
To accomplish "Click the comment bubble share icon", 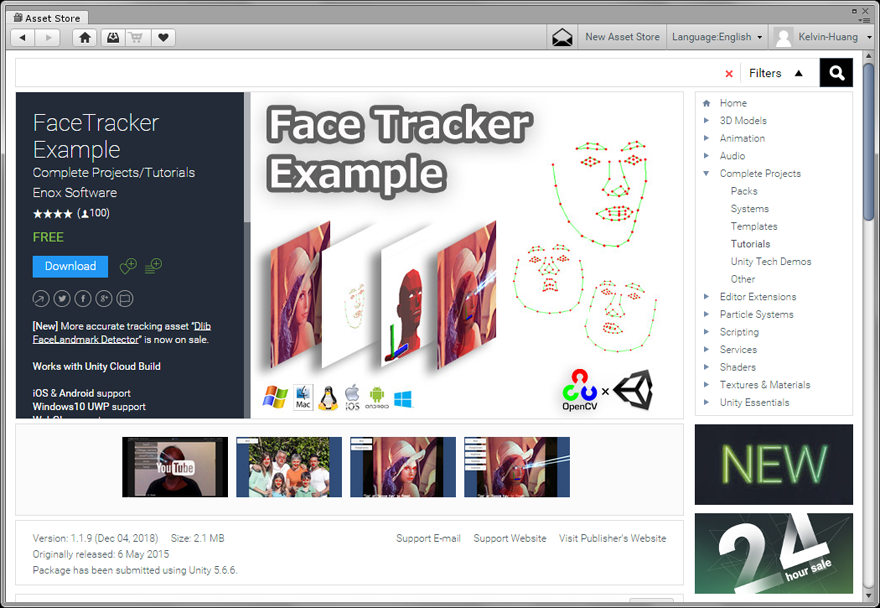I will click(125, 299).
